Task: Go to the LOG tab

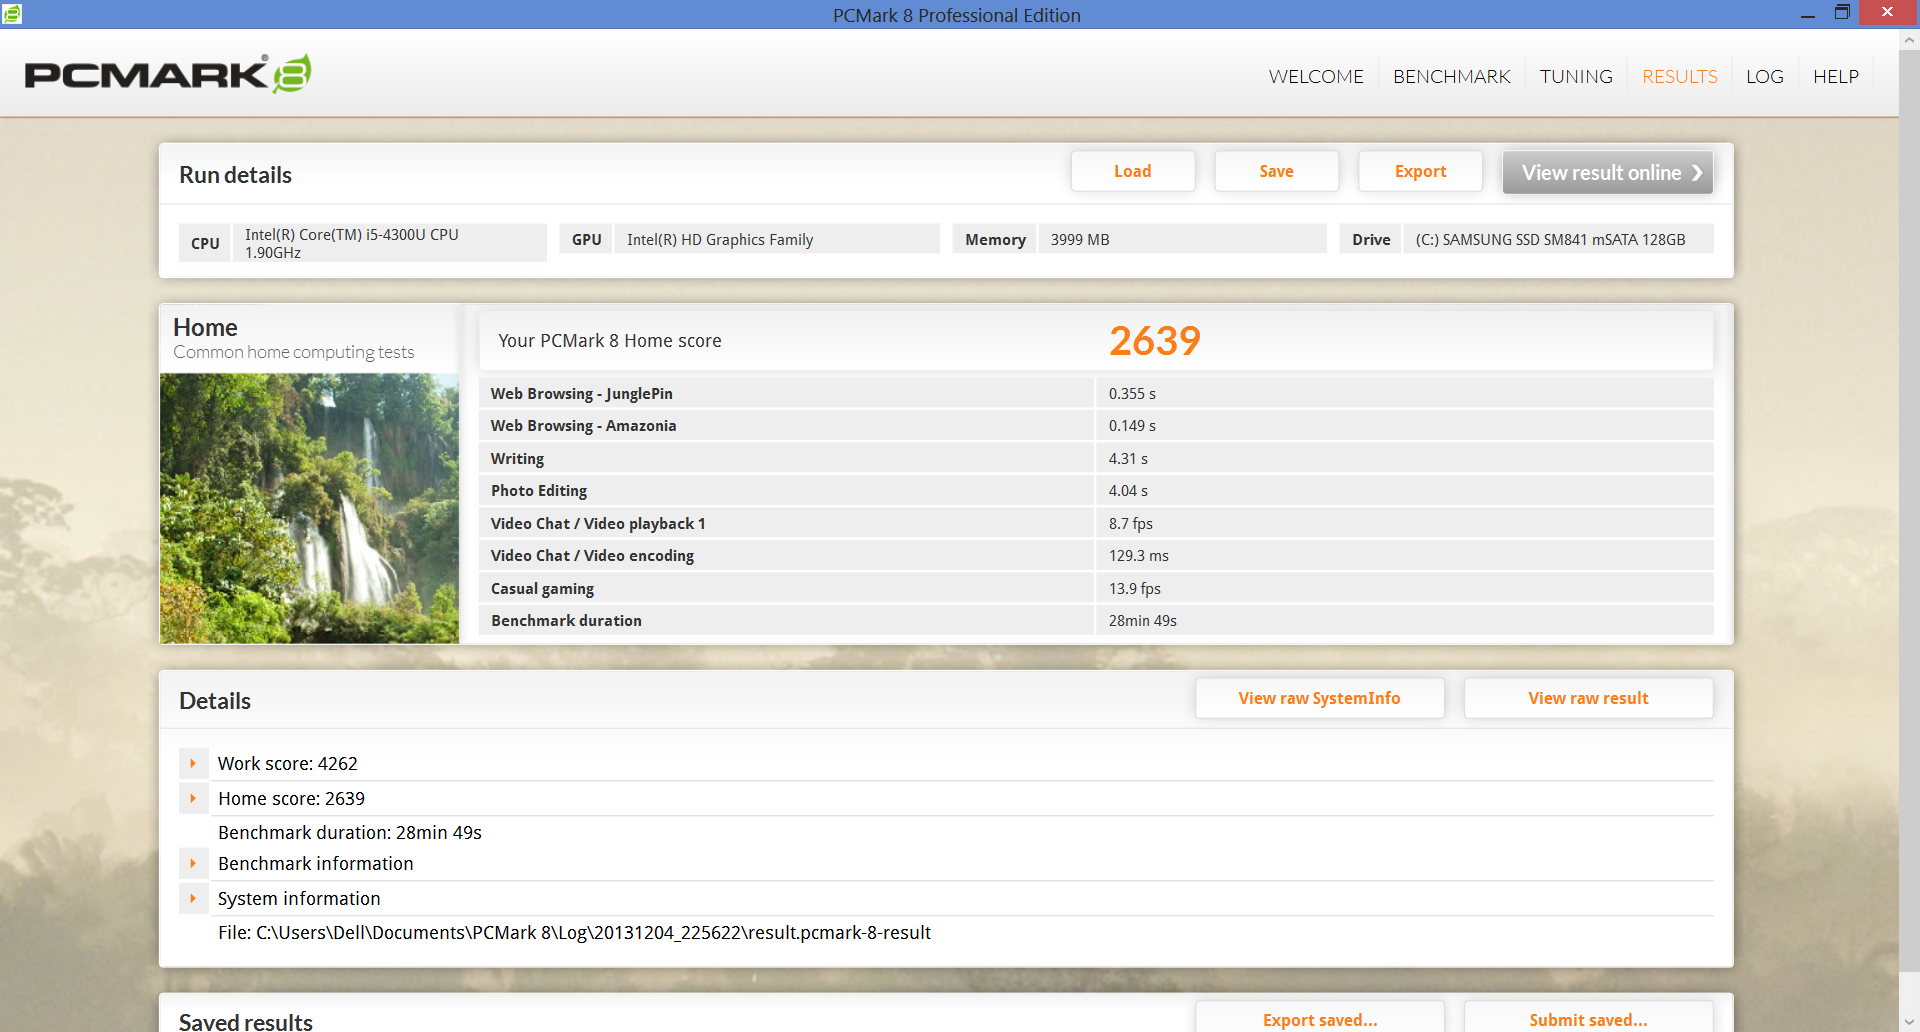Action: click(x=1764, y=77)
